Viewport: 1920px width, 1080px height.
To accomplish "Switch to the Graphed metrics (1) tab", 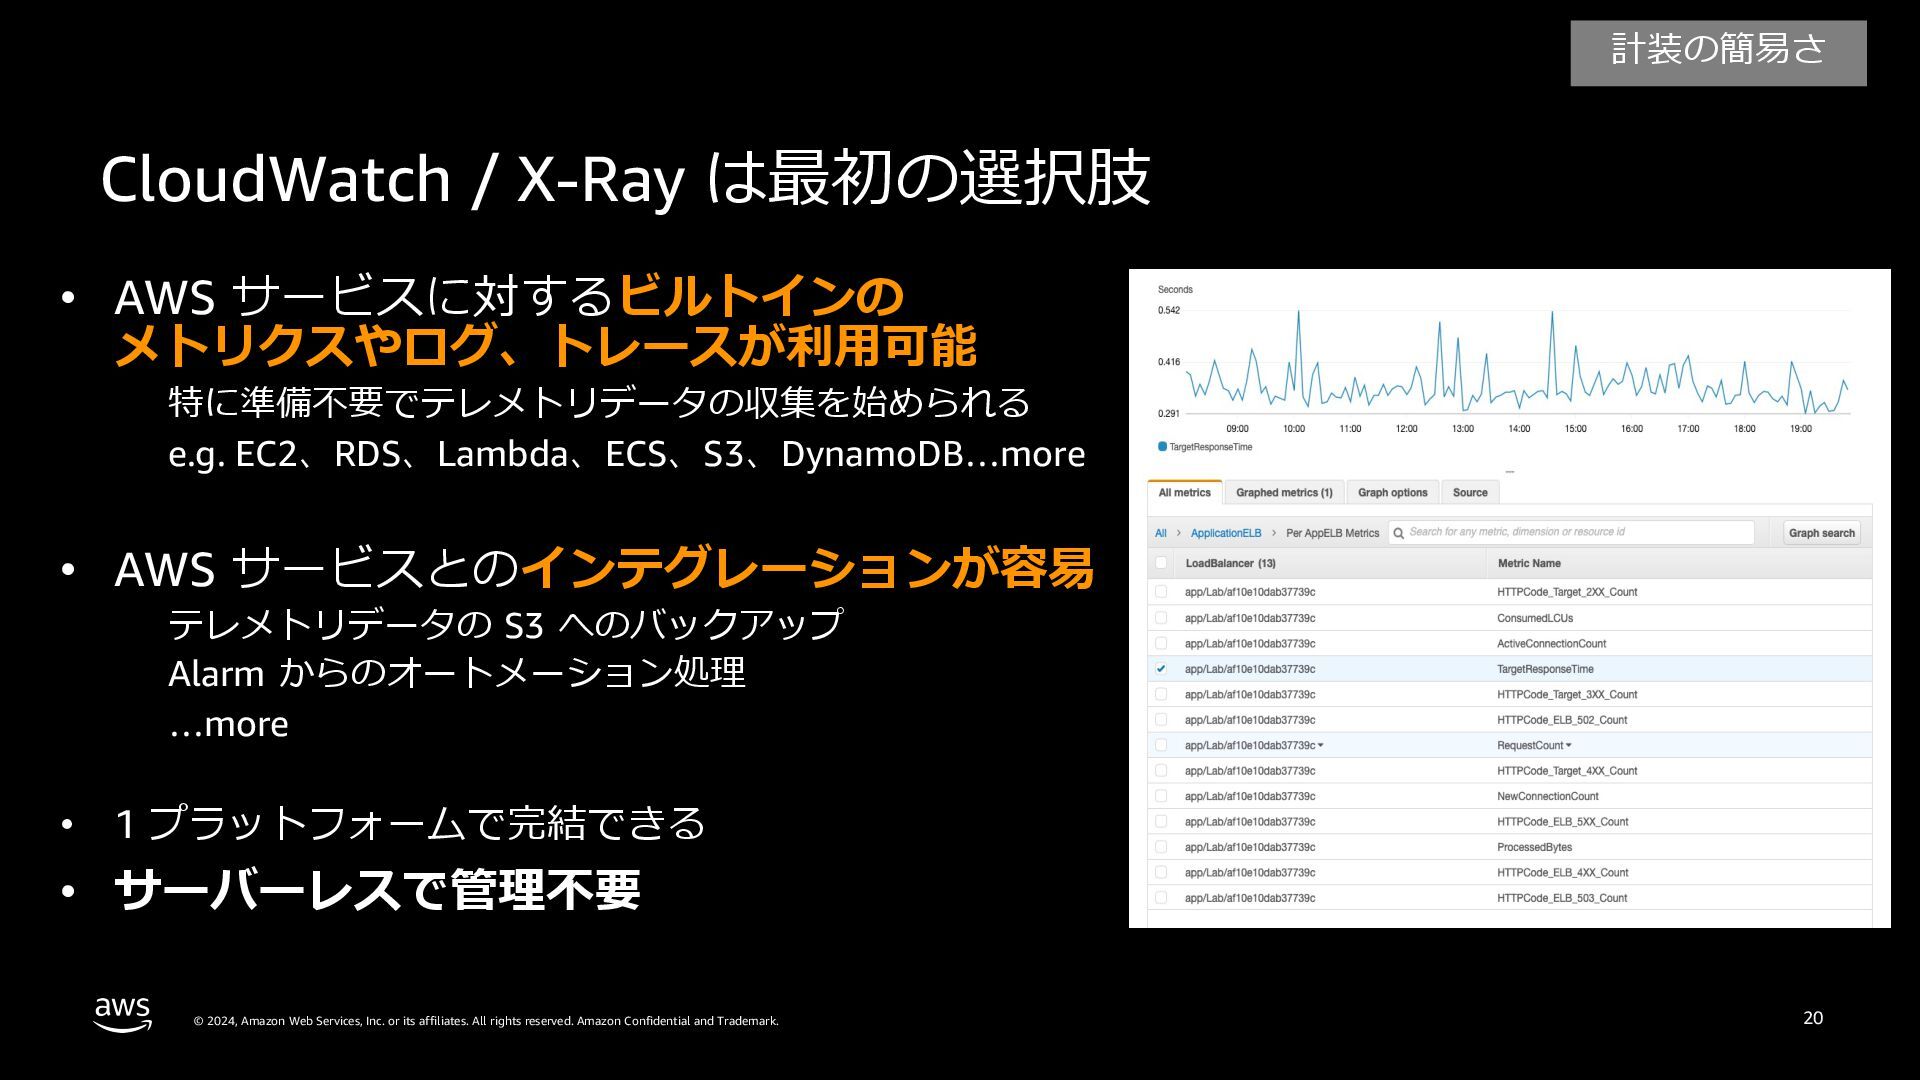I will pos(1284,492).
